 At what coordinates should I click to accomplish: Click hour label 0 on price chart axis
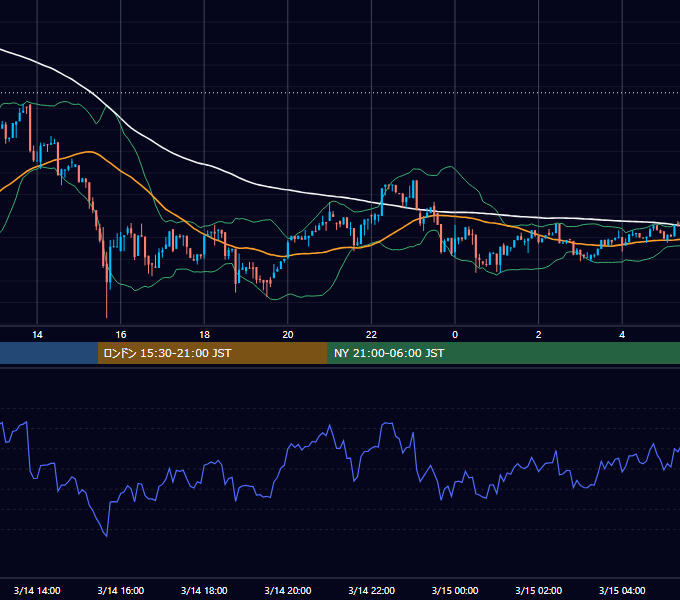[455, 334]
